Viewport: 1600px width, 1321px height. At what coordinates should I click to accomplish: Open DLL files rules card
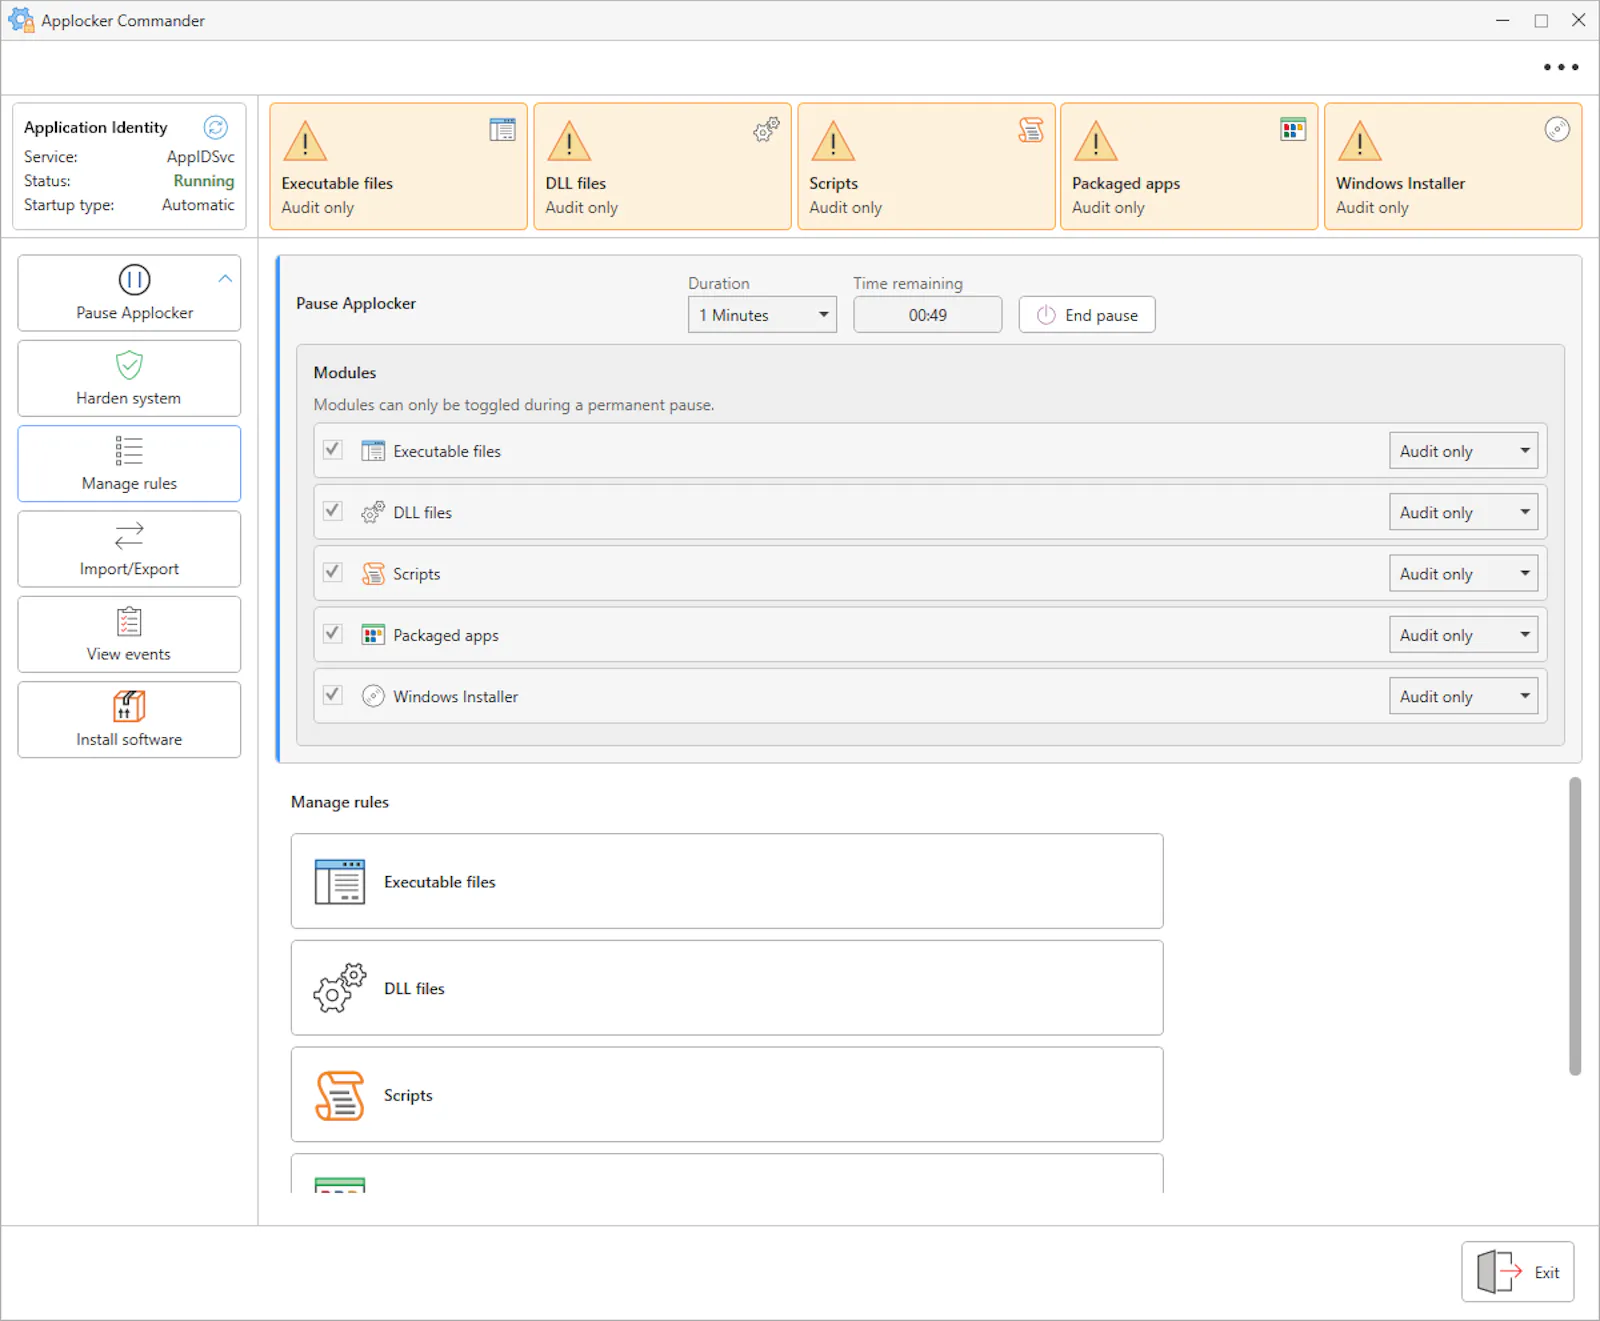727,988
